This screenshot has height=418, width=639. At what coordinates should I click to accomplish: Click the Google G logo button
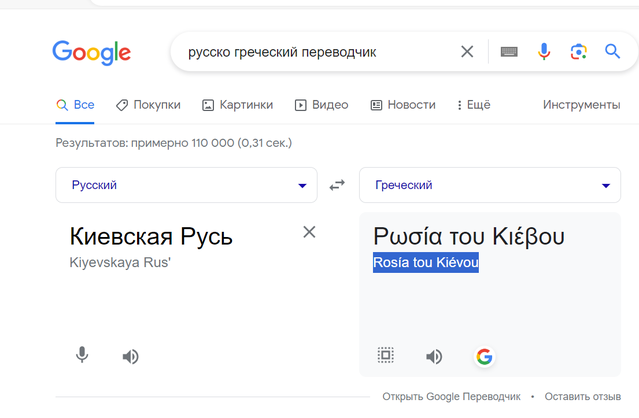485,357
